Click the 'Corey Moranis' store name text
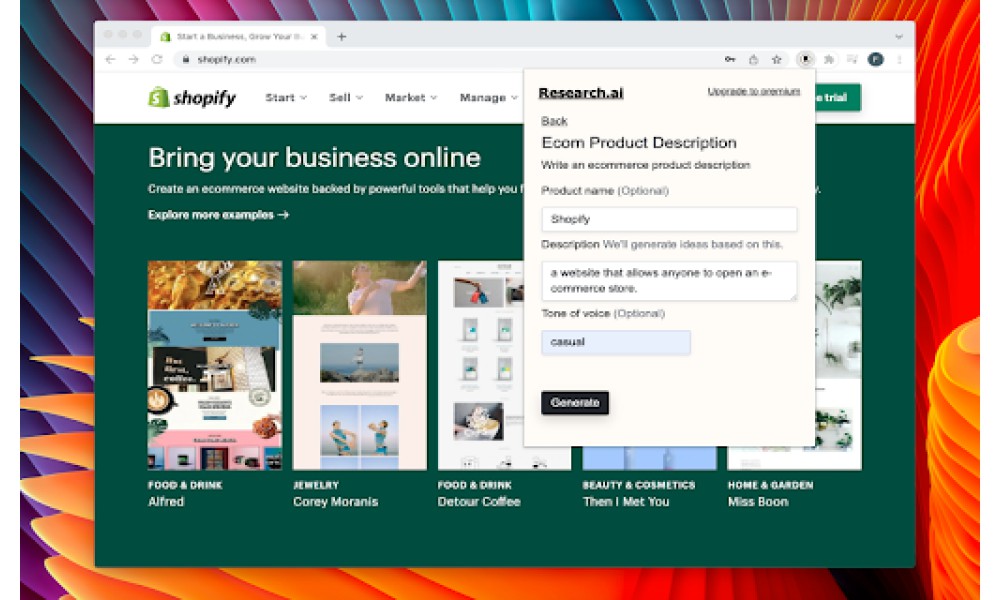This screenshot has height=600, width=1000. 335,502
